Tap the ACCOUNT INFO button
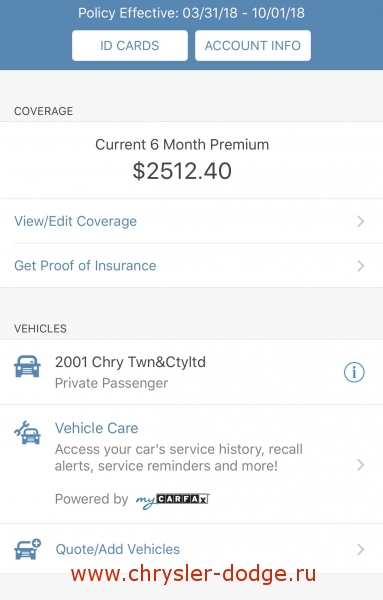 tap(253, 46)
